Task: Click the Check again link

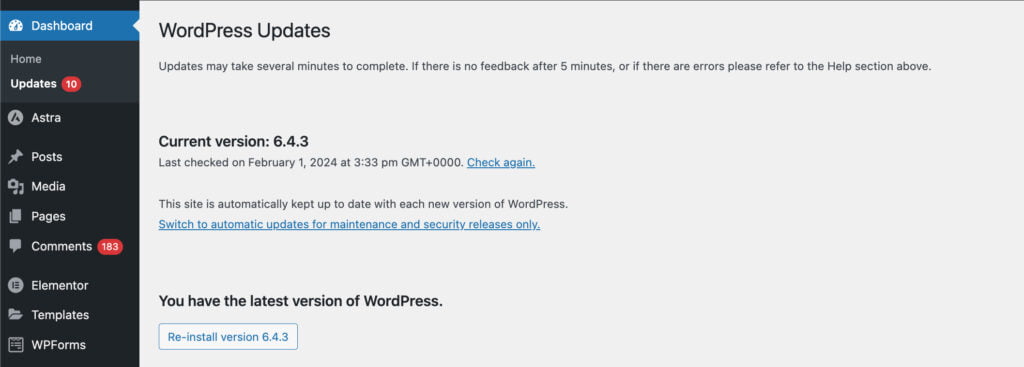Action: click(x=501, y=163)
